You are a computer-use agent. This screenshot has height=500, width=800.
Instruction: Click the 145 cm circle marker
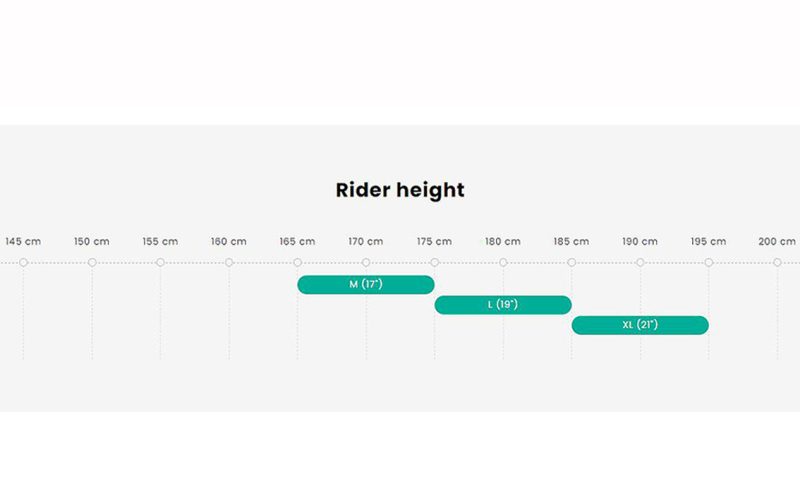pos(23,262)
